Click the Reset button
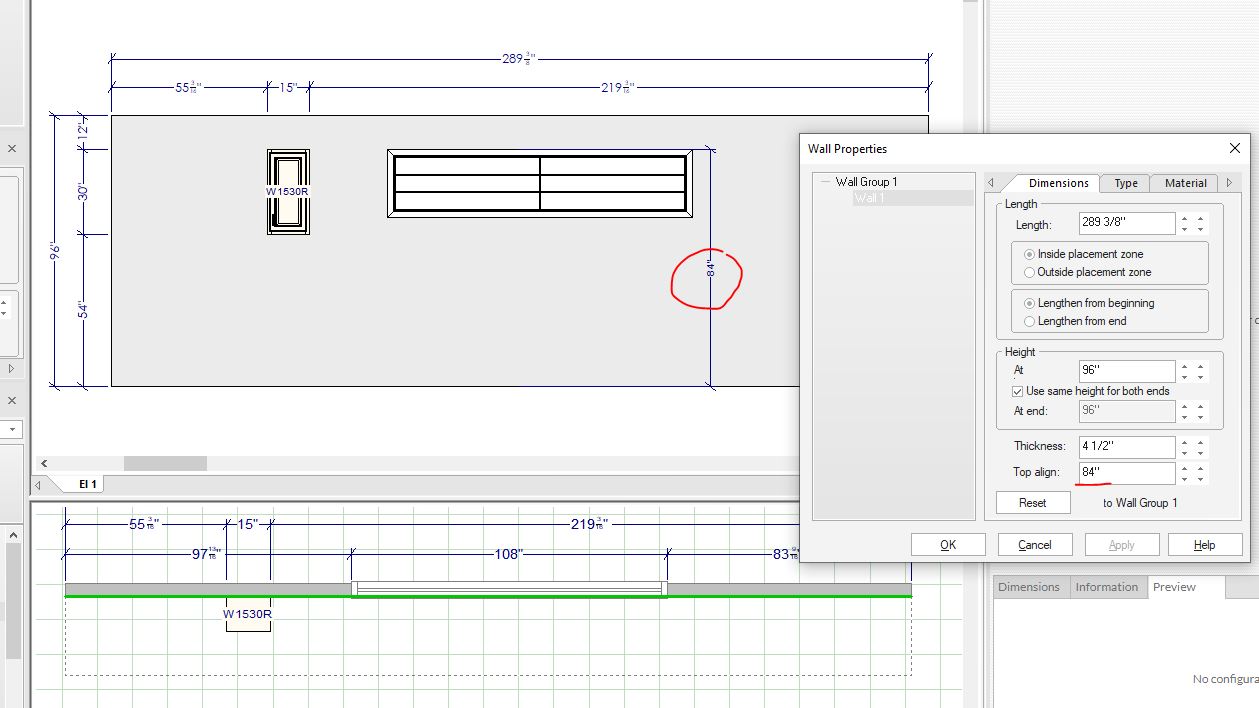 1032,503
